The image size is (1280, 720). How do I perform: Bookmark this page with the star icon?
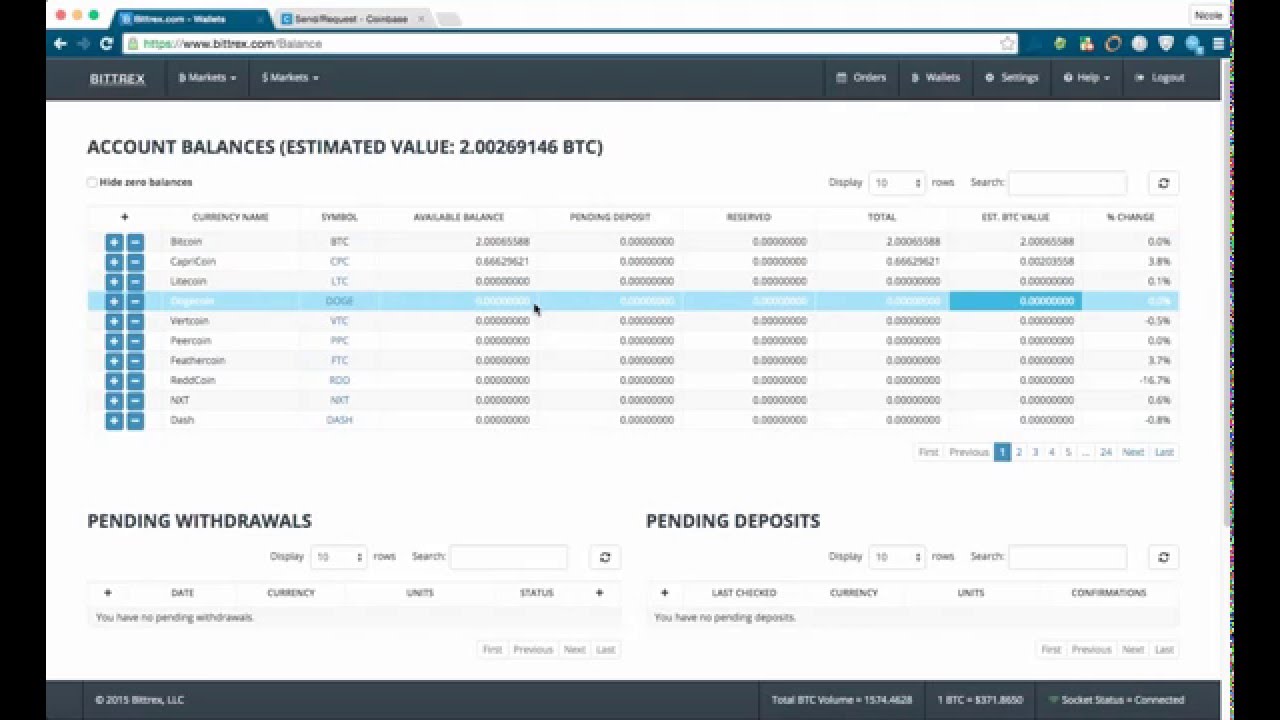(1007, 44)
